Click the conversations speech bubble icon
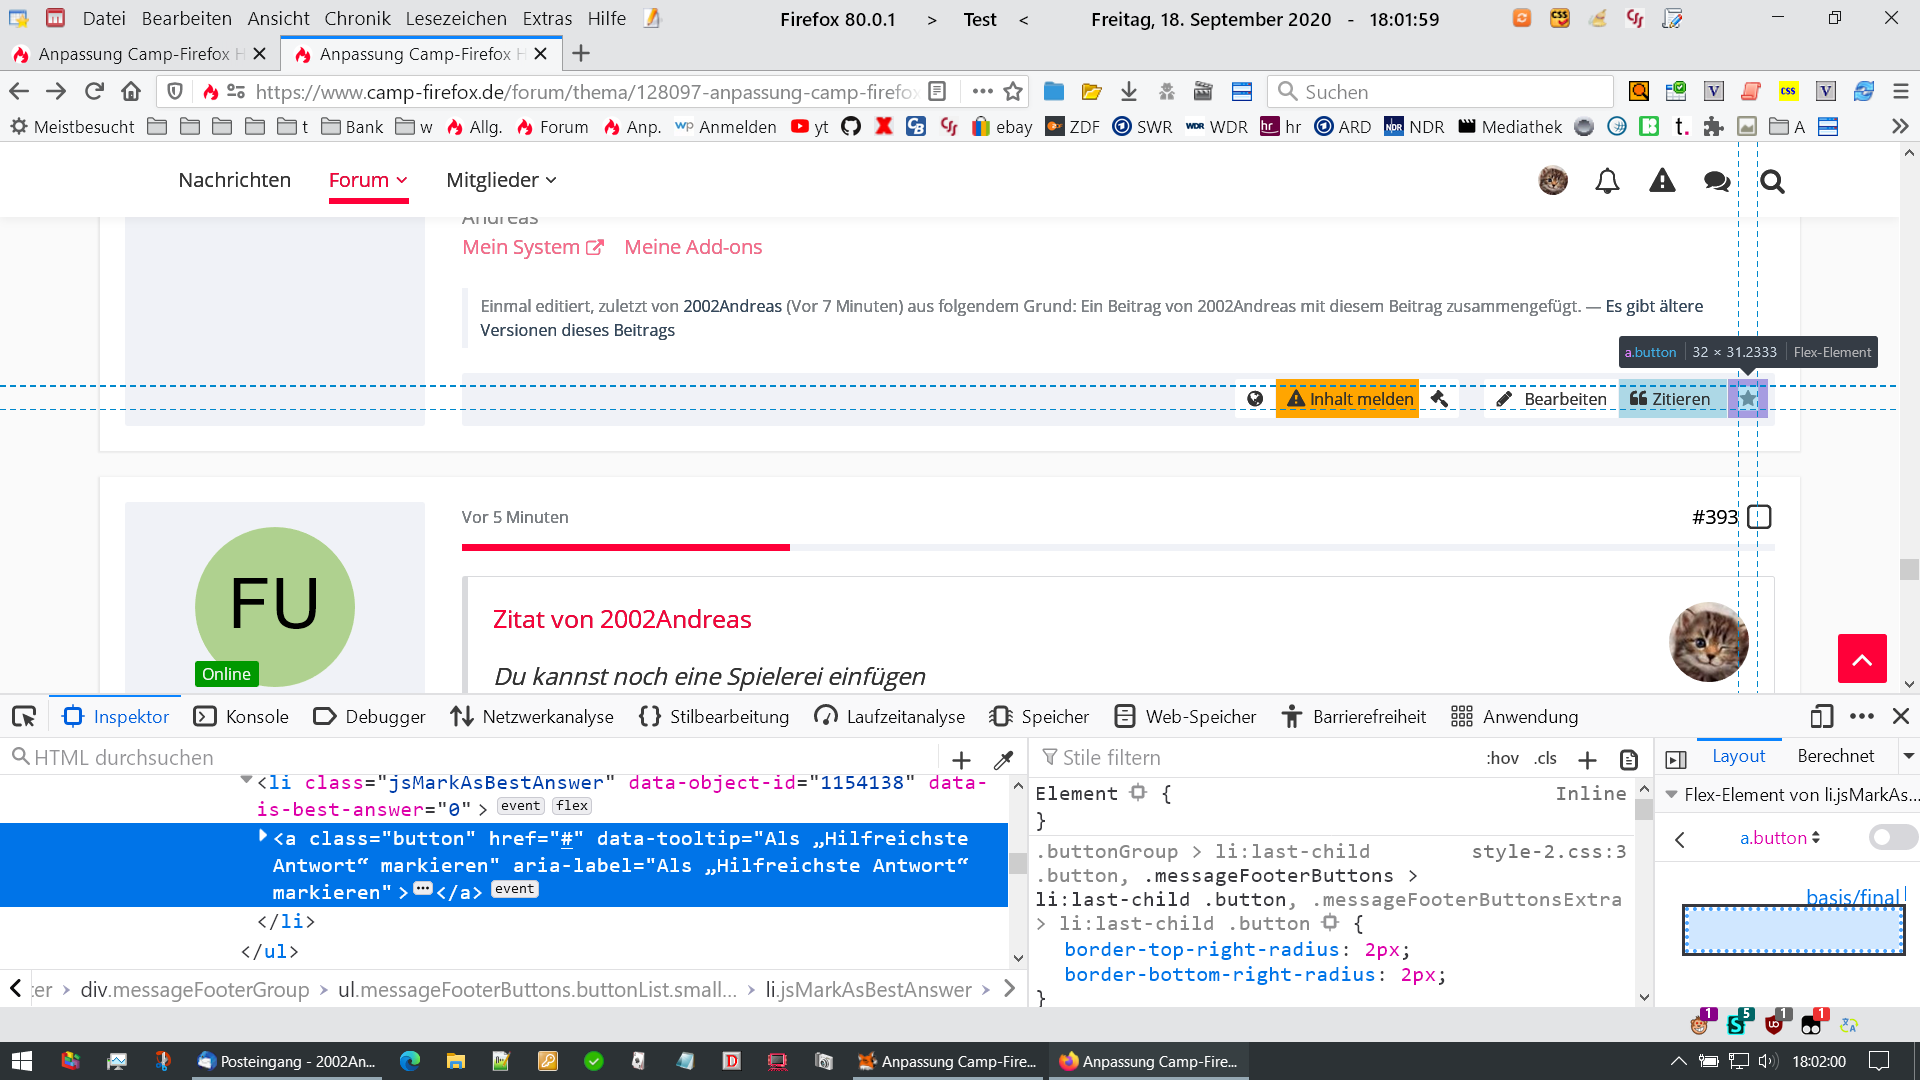1920x1080 pixels. 1717,181
